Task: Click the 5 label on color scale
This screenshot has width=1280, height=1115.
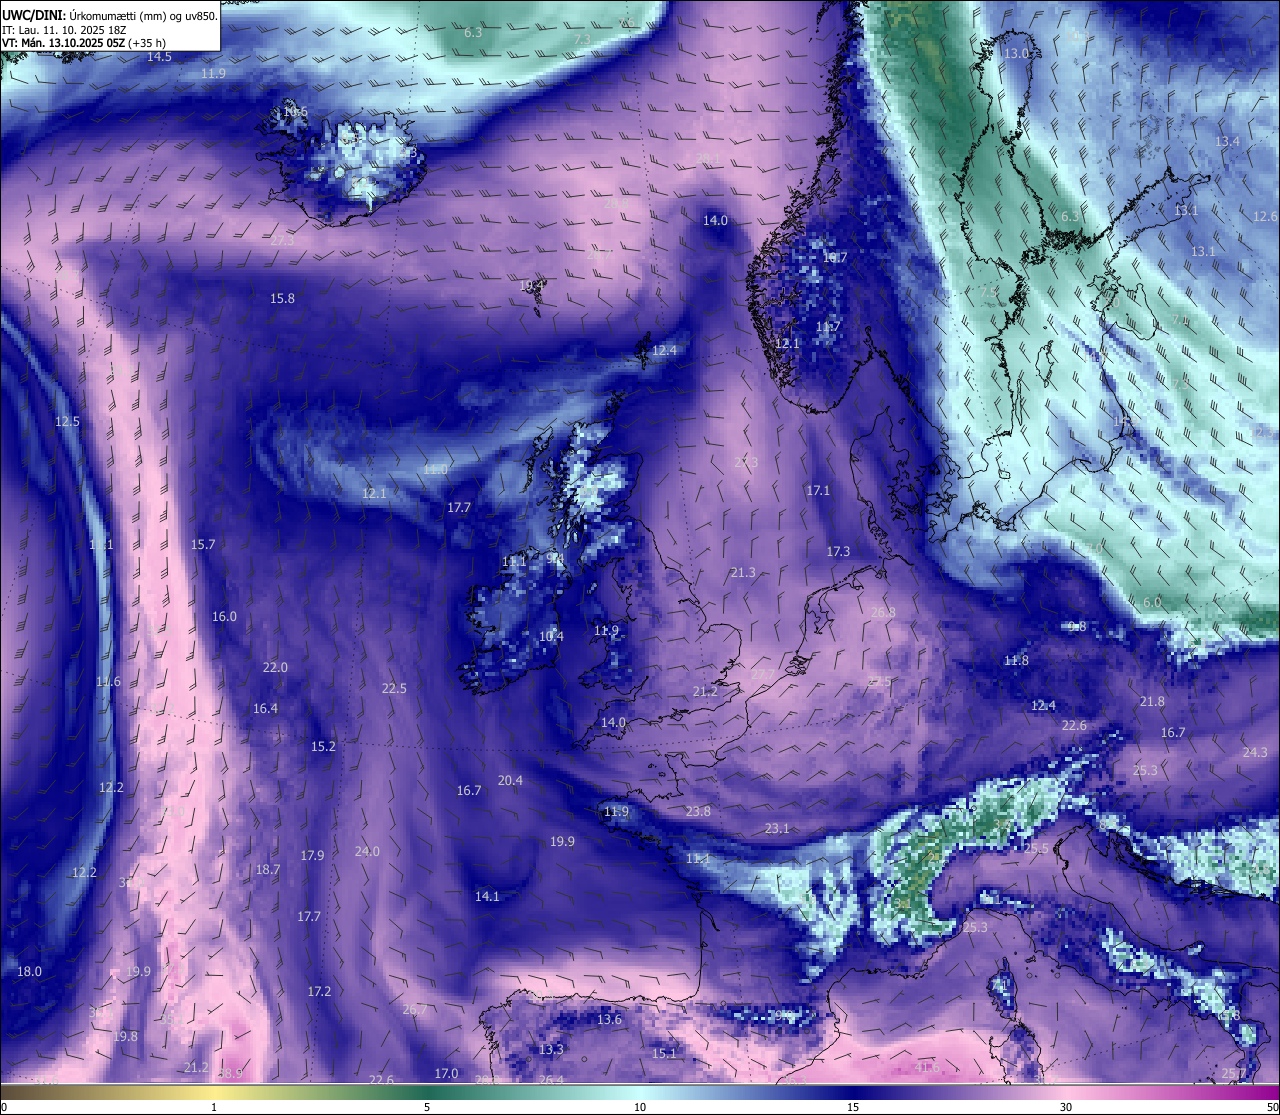Action: click(427, 1107)
